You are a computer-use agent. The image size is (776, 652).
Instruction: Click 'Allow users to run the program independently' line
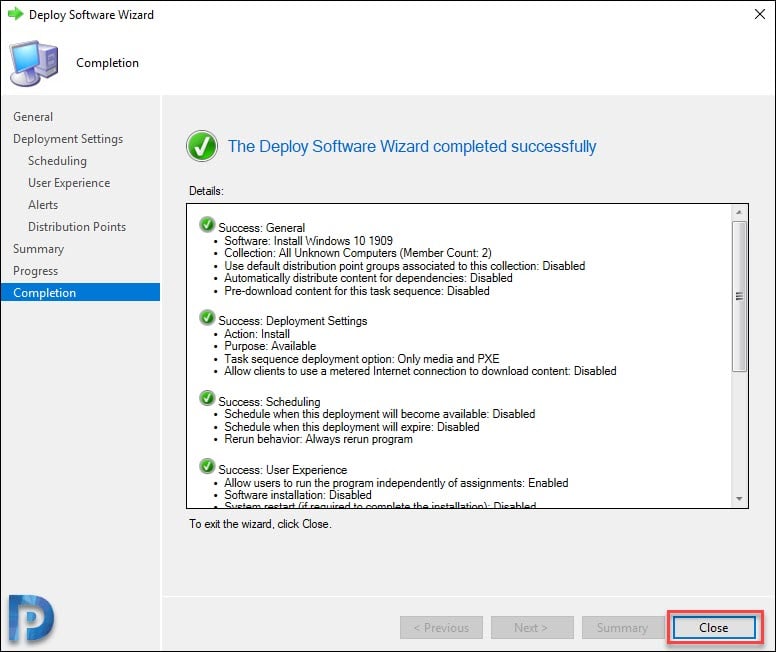396,483
